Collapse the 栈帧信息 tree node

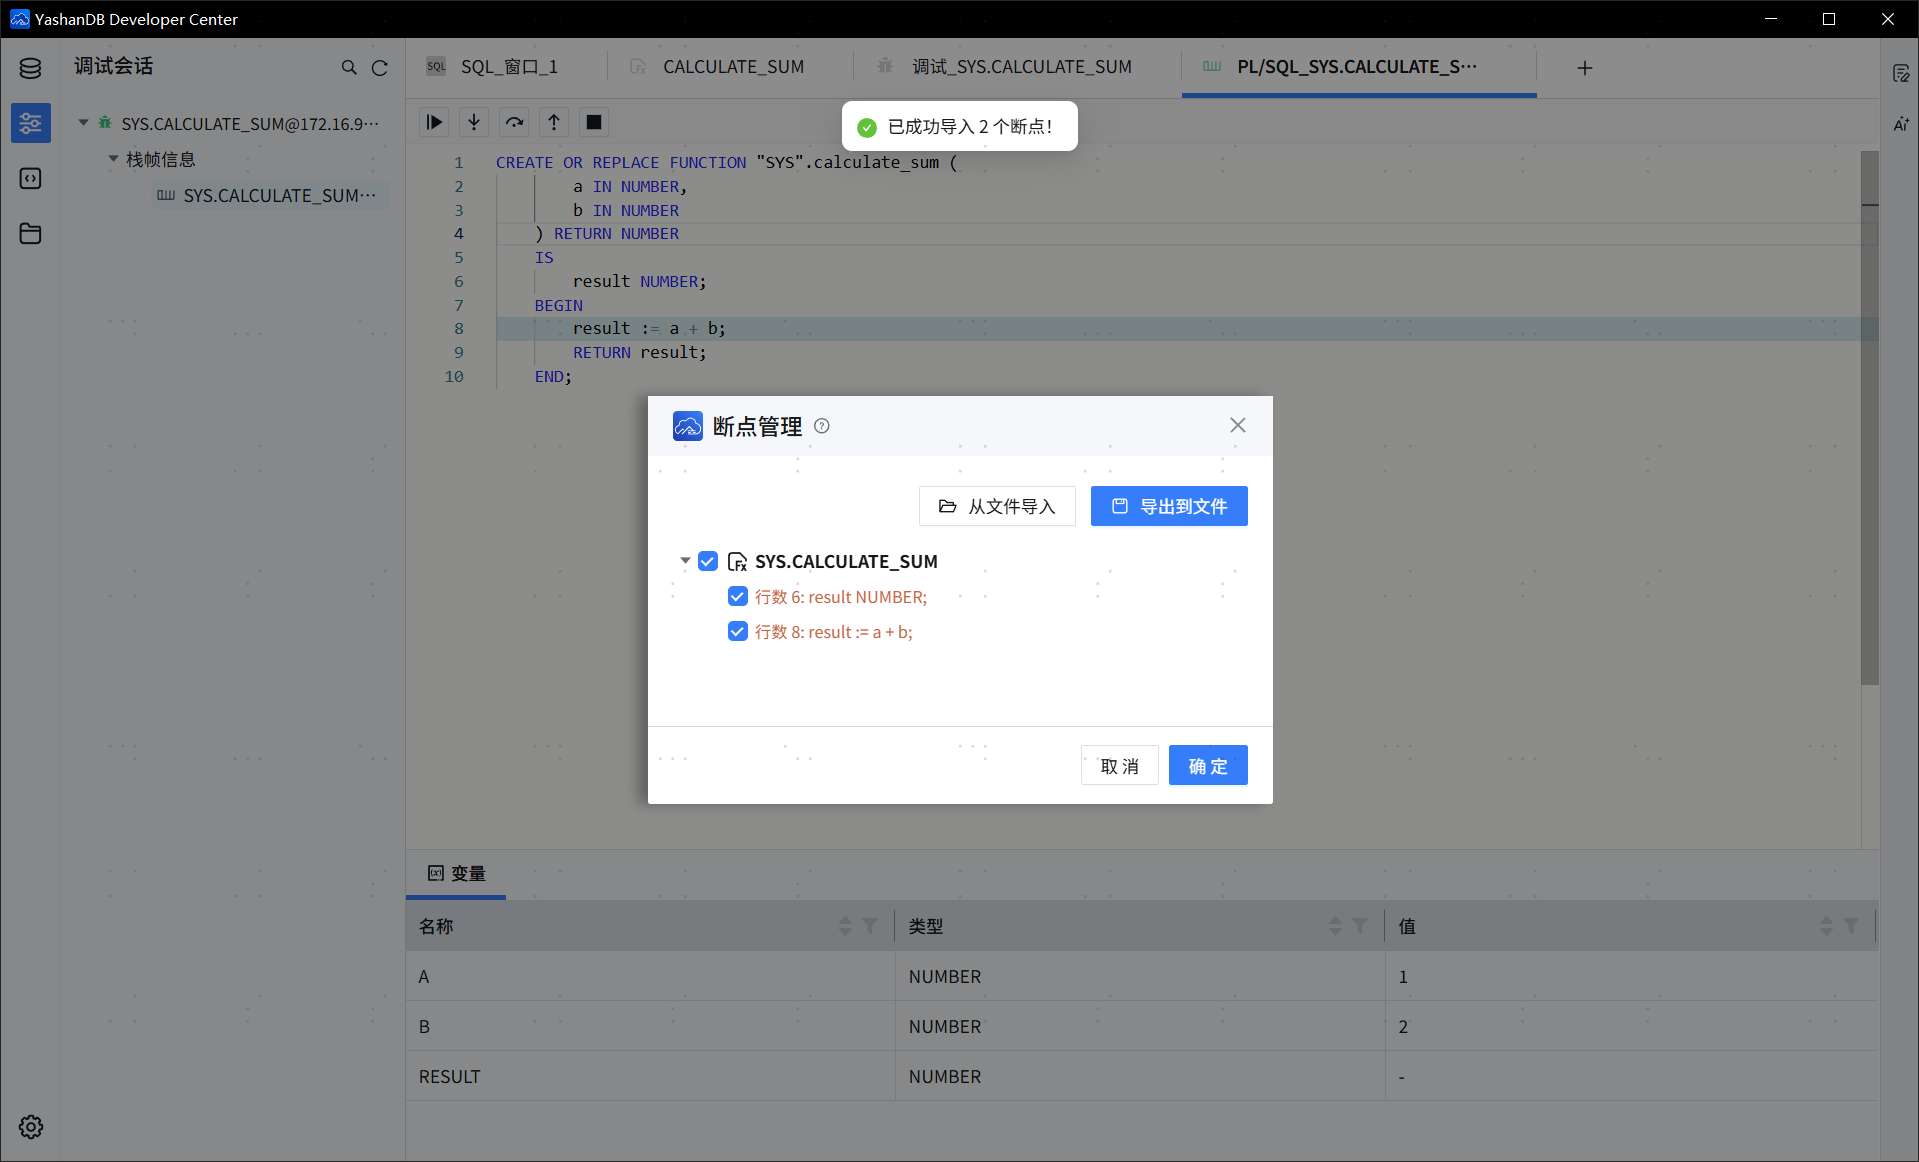pyautogui.click(x=114, y=159)
